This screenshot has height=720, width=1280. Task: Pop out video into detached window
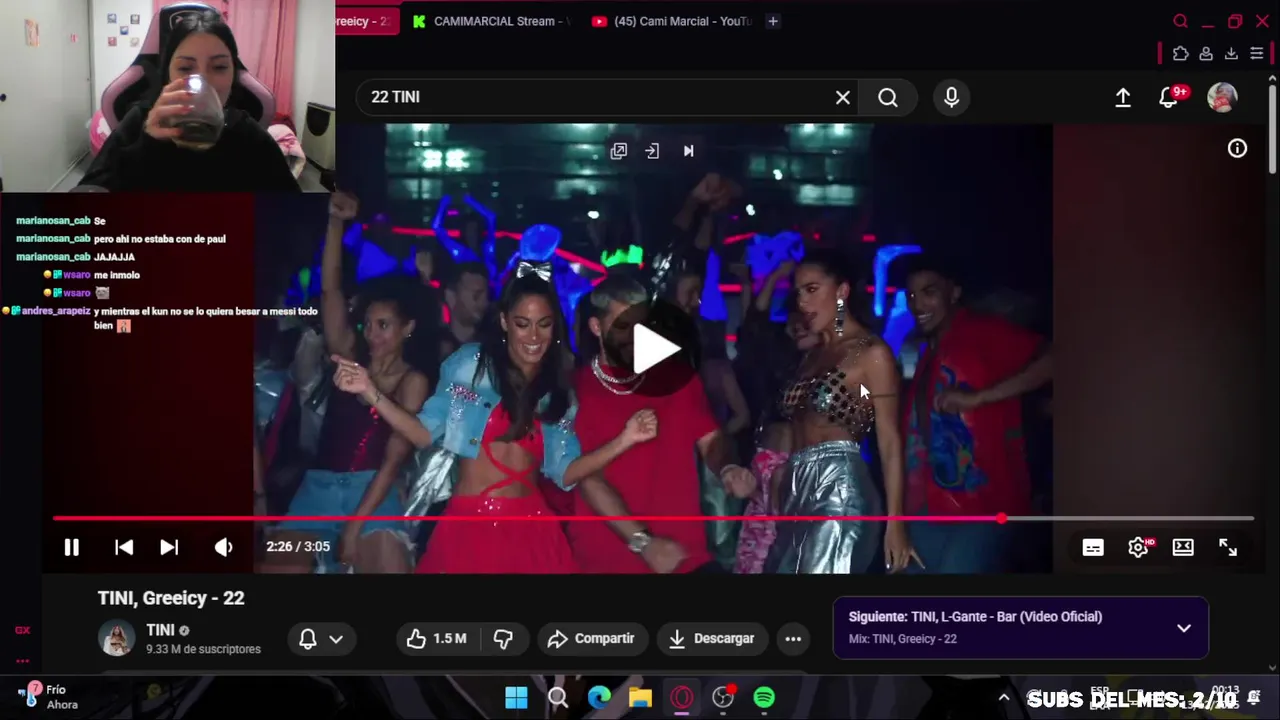click(619, 151)
